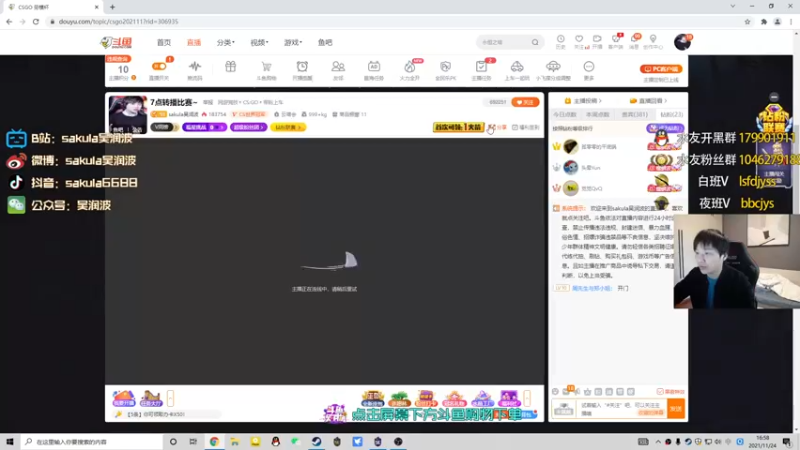Click the Douyu logo
Viewport: 800px width, 450px height.
(116, 42)
